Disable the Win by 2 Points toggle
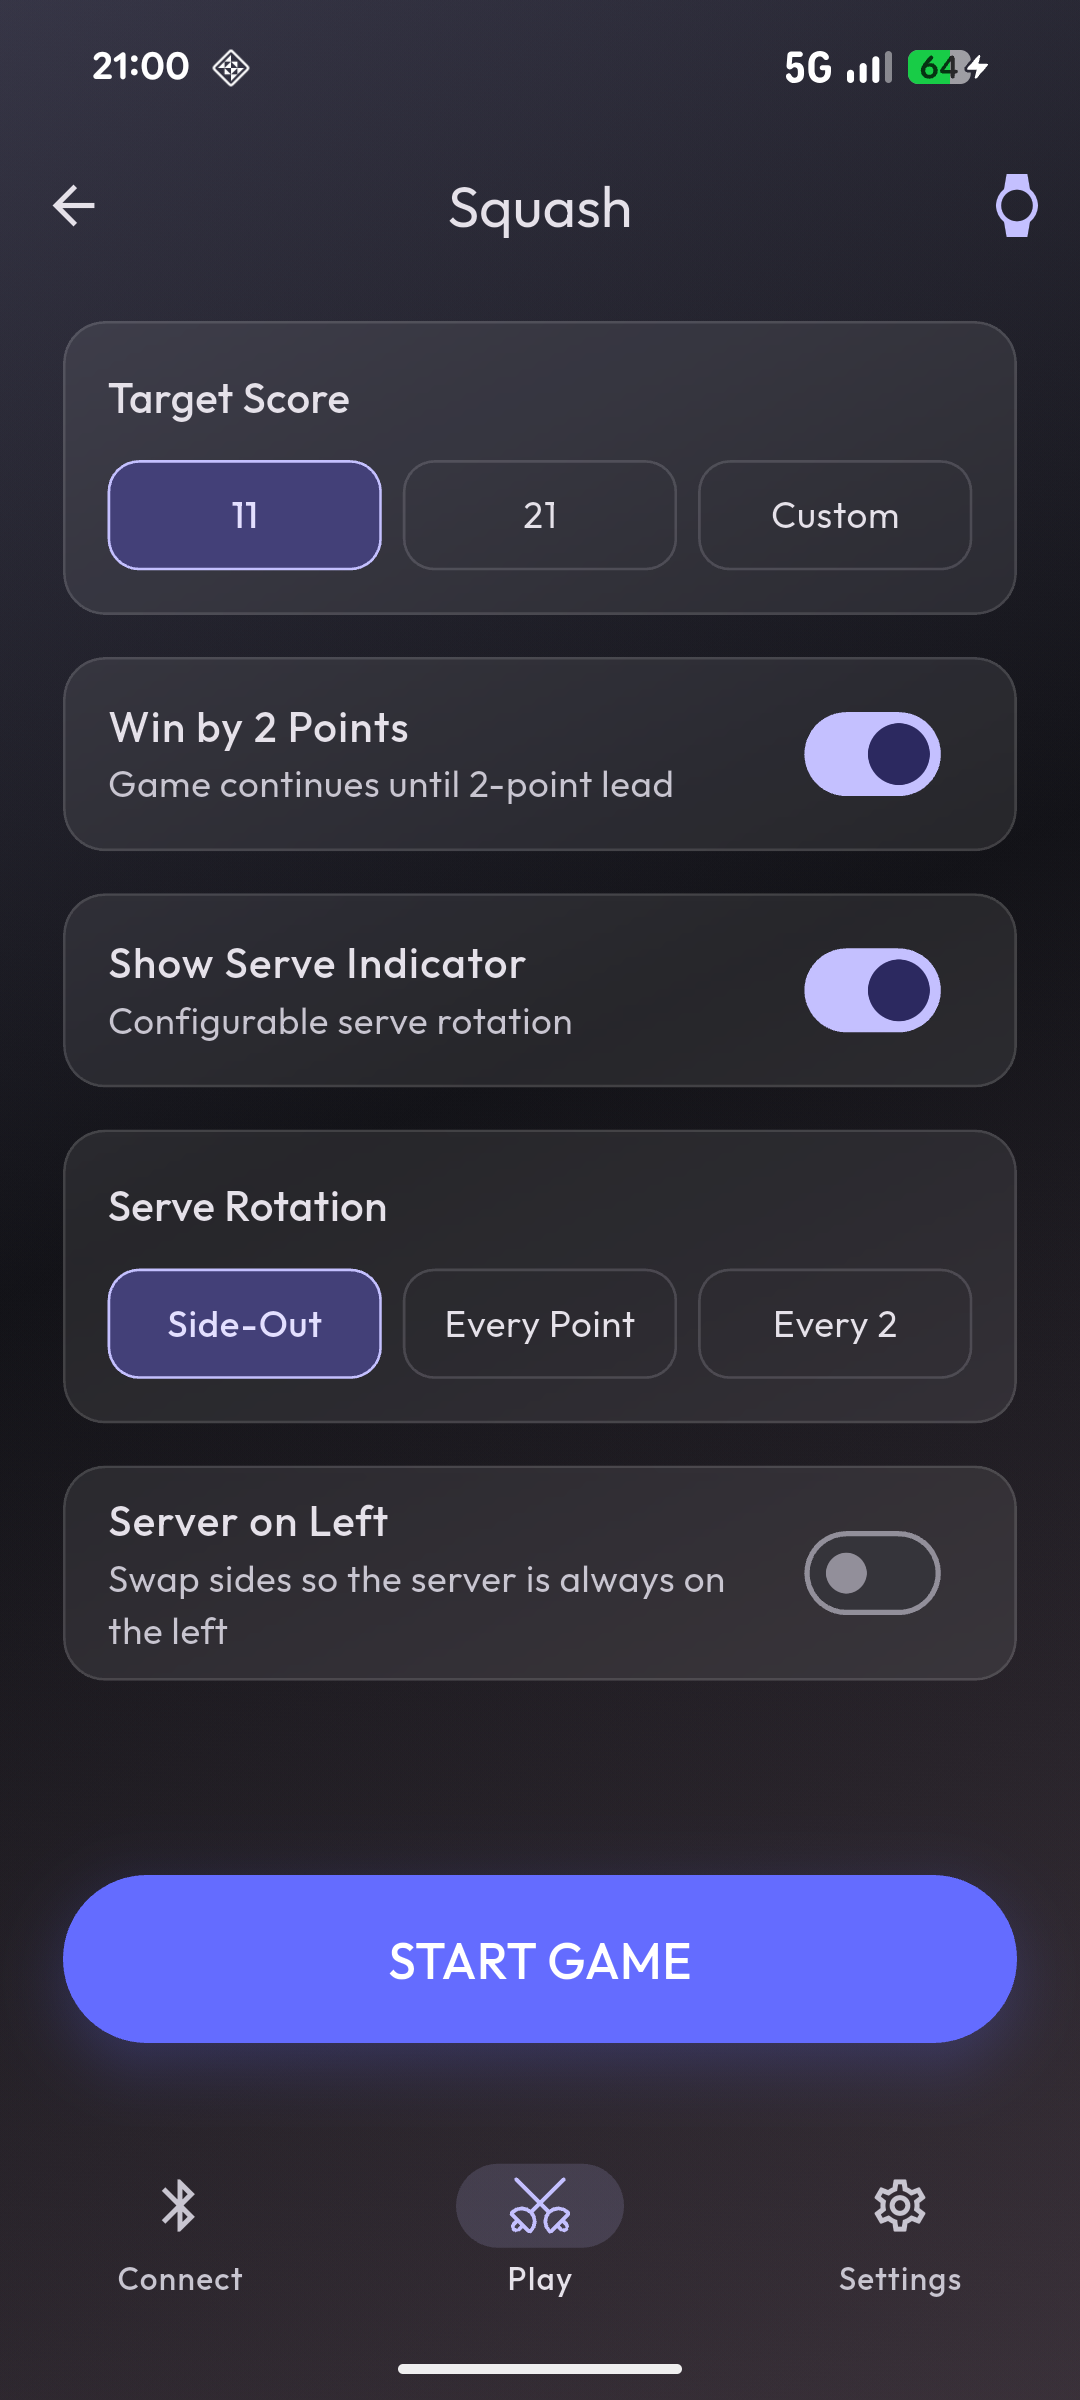Image resolution: width=1080 pixels, height=2400 pixels. (x=872, y=754)
